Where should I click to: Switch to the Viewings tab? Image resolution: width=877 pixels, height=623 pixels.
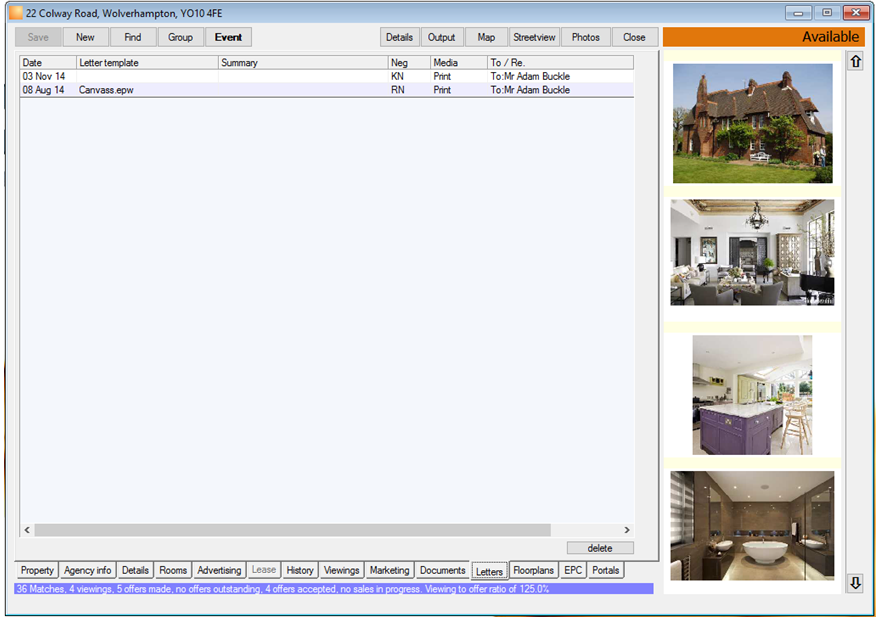tap(341, 570)
